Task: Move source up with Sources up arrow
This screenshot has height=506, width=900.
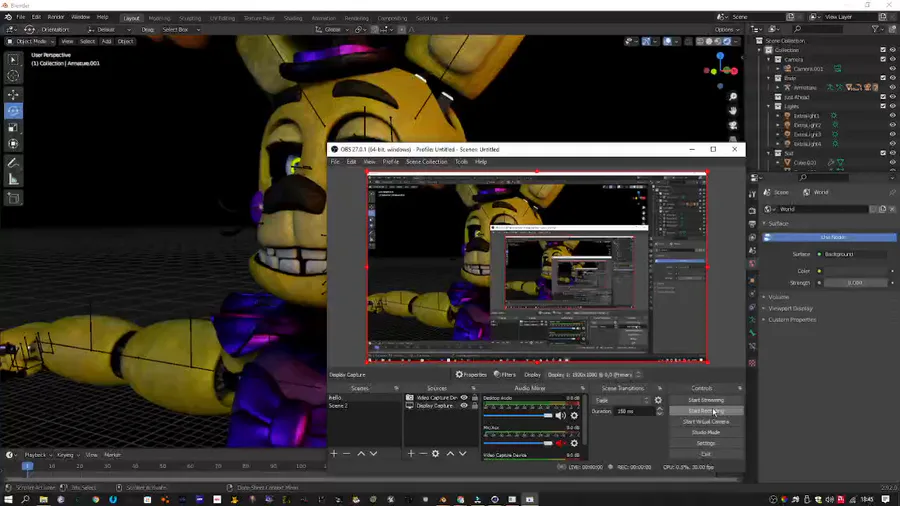Action: click(451, 453)
